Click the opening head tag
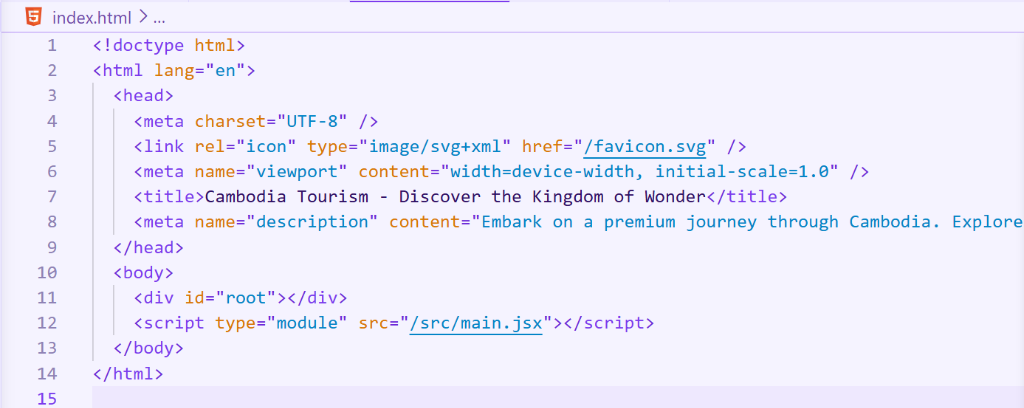This screenshot has height=408, width=1024. pyautogui.click(x=144, y=96)
